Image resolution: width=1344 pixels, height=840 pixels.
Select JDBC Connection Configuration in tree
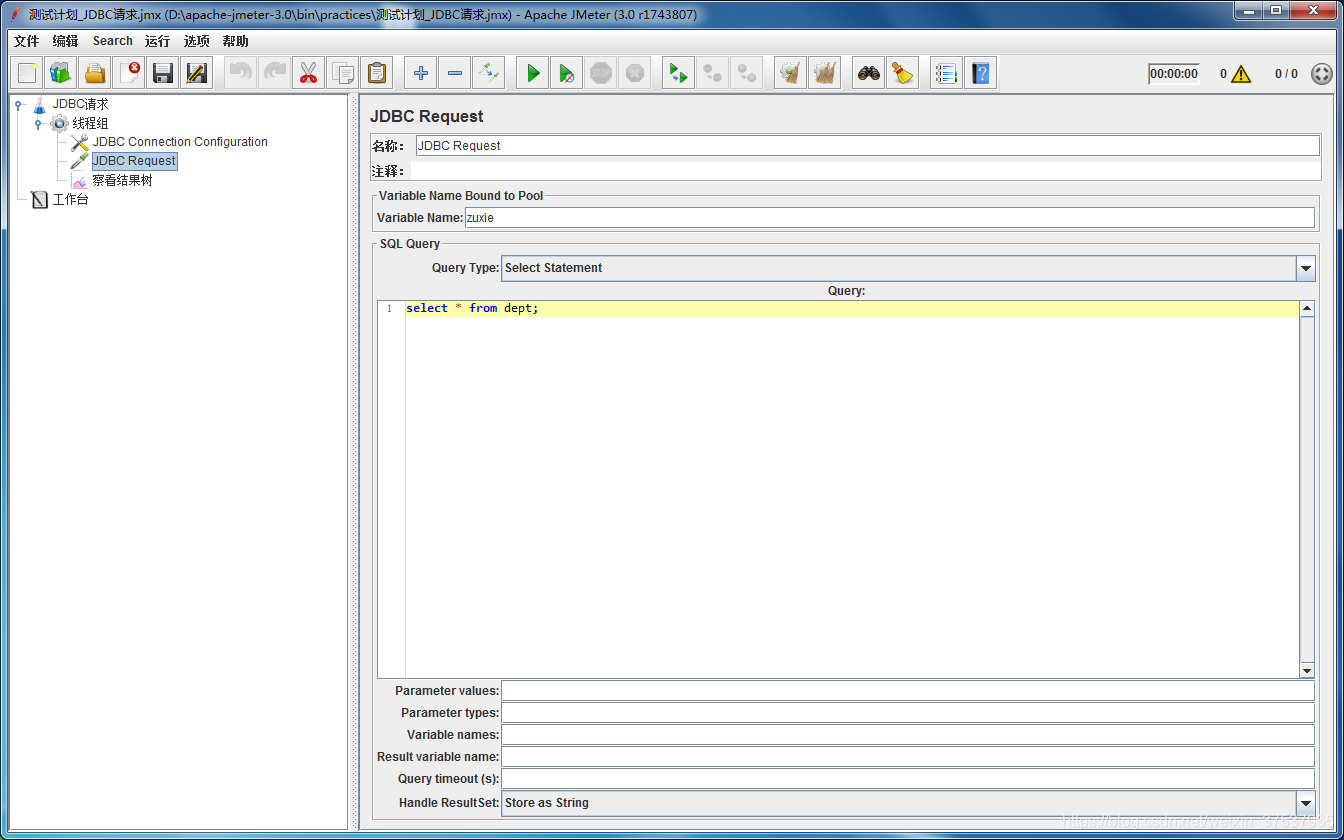pos(180,142)
